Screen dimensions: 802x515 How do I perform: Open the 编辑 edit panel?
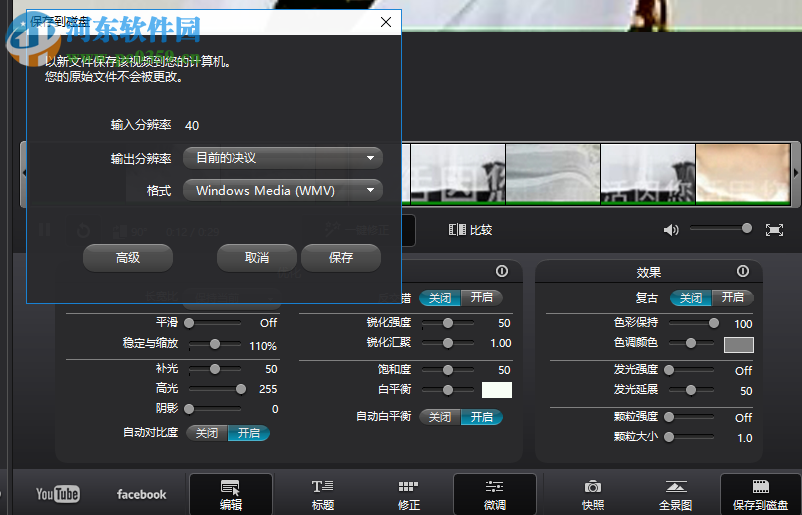coord(231,494)
